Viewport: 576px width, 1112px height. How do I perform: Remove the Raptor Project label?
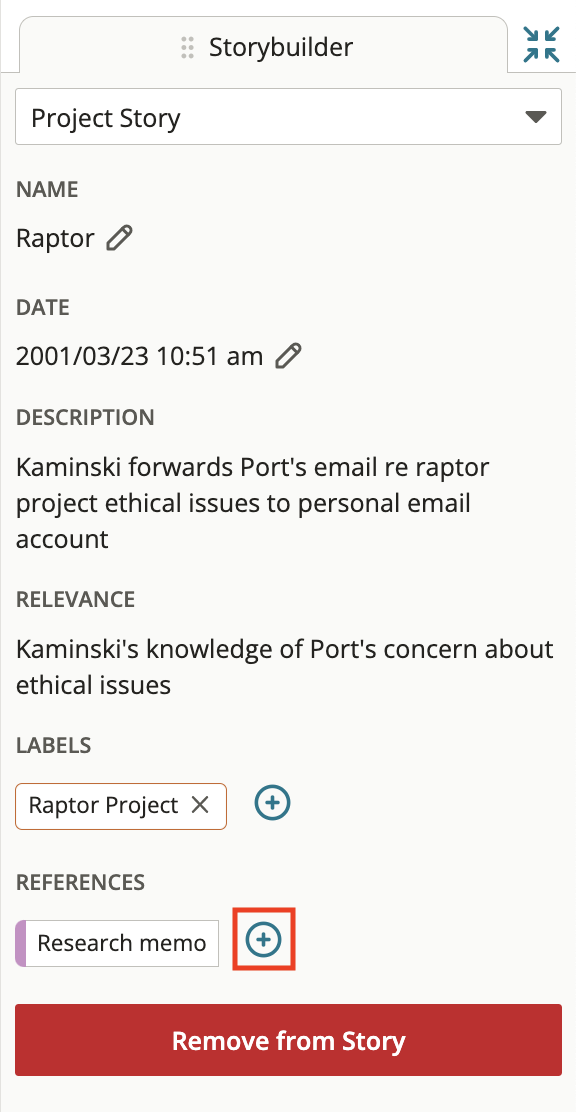(200, 805)
